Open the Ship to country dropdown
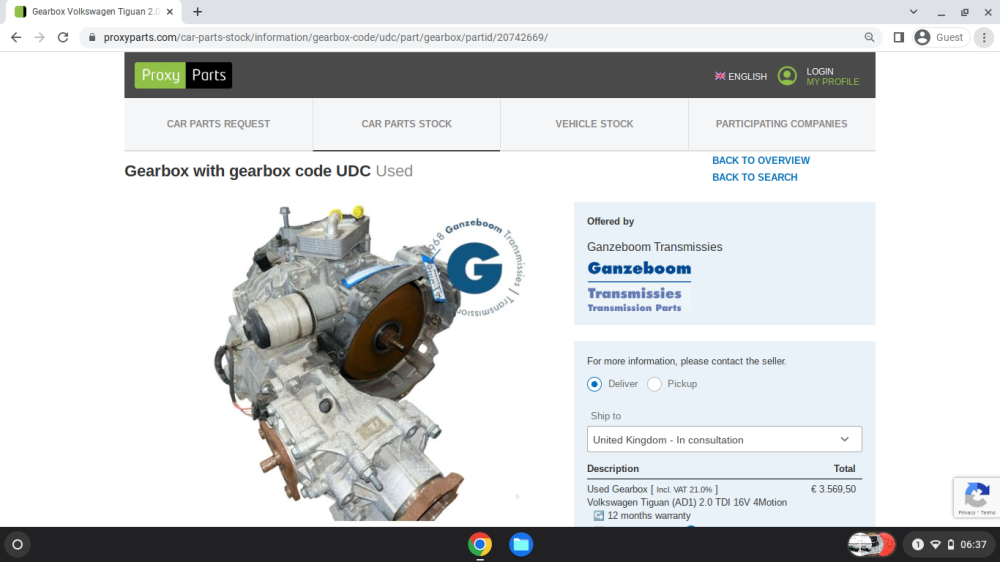This screenshot has height=562, width=1000. [724, 440]
